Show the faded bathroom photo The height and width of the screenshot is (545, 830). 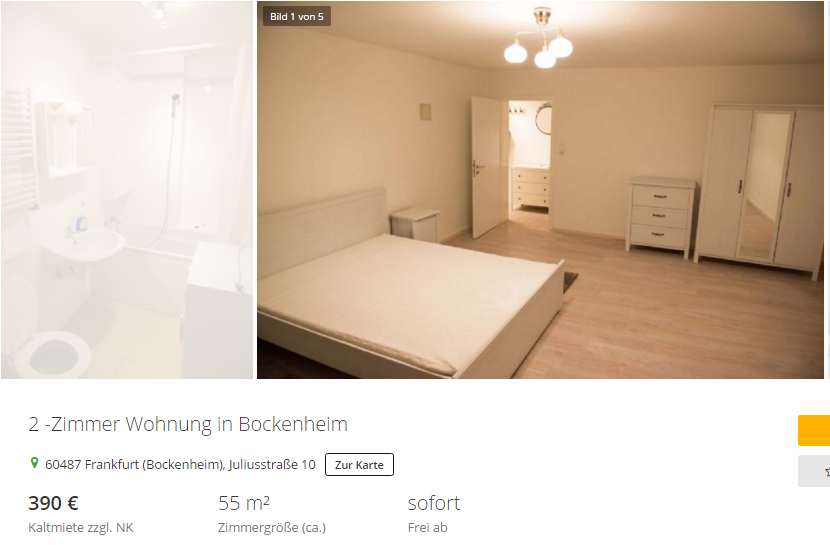pos(127,189)
